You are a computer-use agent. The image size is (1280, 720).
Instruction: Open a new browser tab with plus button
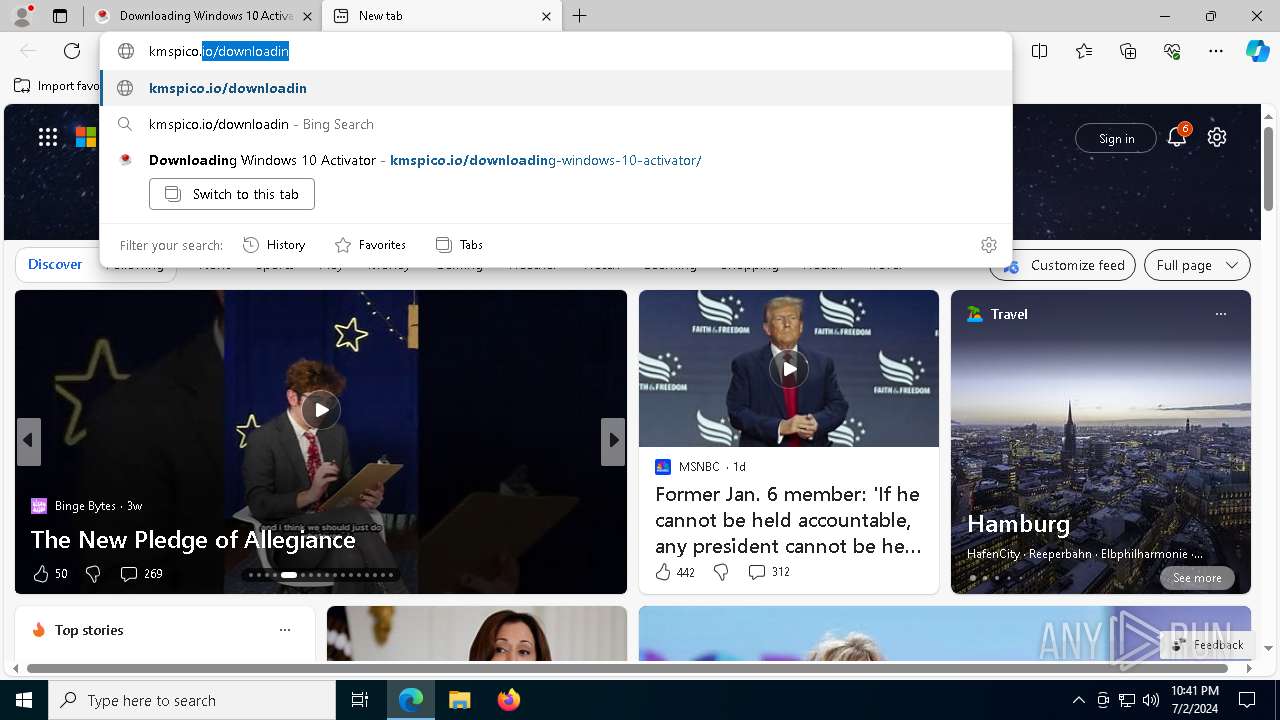coord(580,16)
